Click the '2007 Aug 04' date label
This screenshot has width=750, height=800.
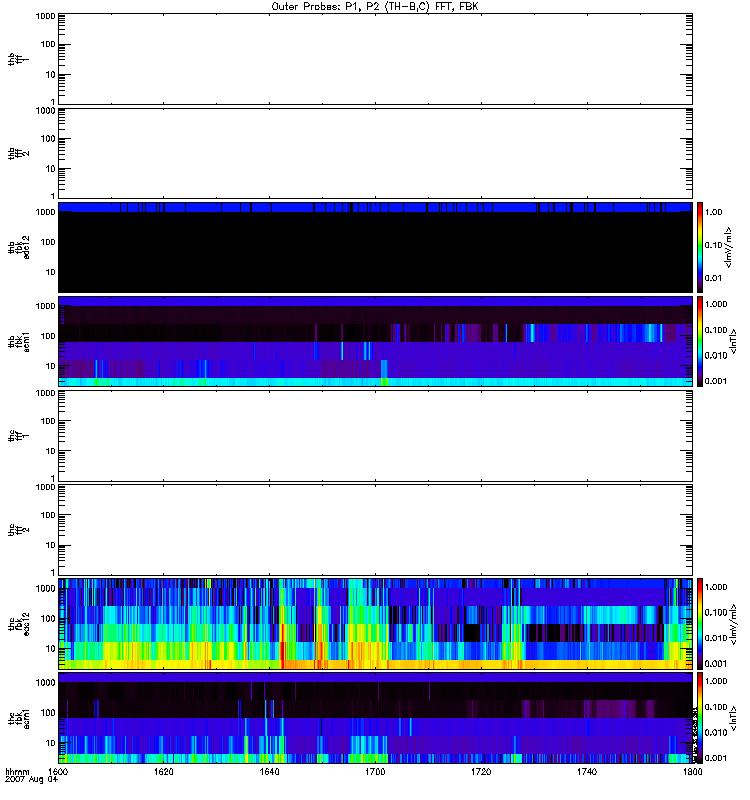(31, 780)
